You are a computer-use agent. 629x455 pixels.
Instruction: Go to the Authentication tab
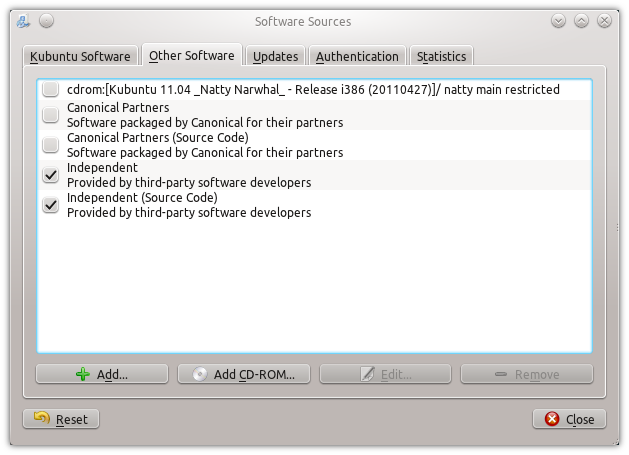tap(357, 56)
